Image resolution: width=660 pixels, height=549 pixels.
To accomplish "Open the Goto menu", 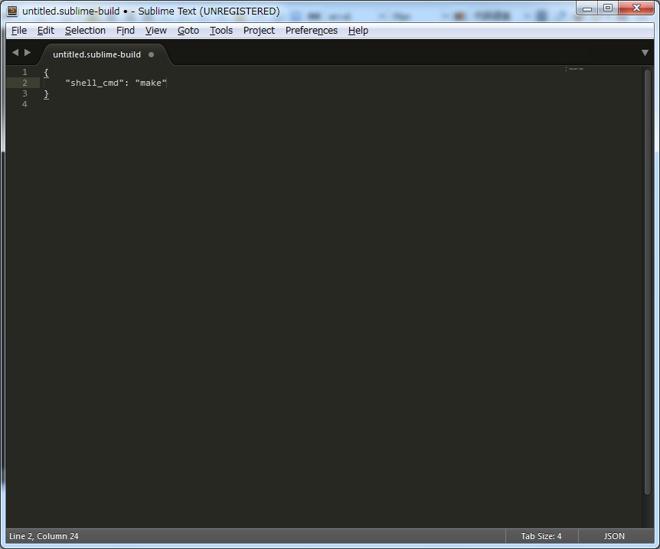I will [x=188, y=30].
